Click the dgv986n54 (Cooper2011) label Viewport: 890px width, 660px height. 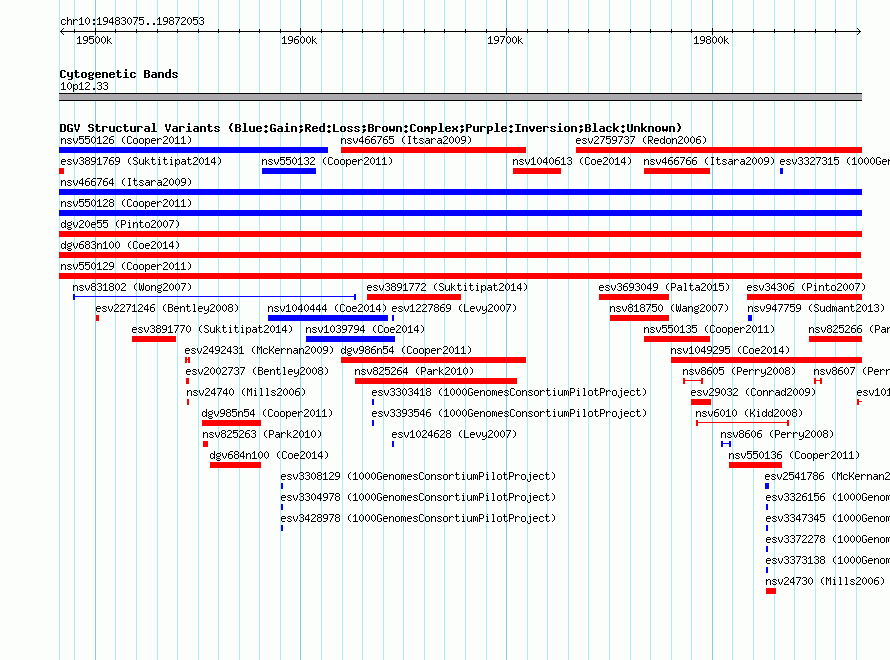click(406, 350)
